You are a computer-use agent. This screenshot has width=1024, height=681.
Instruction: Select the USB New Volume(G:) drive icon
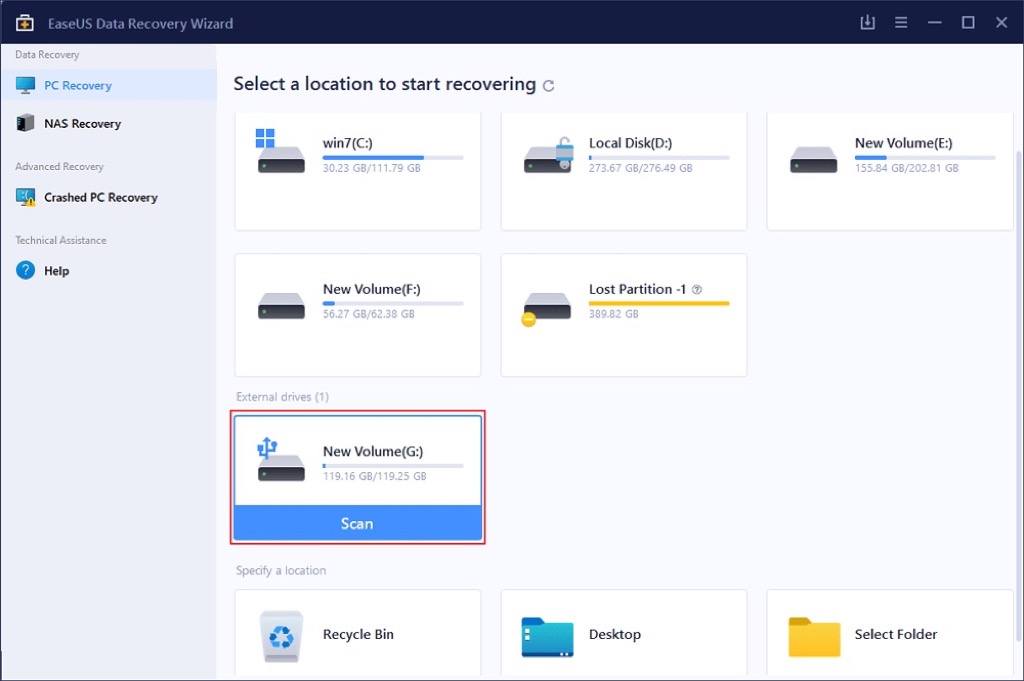pos(280,460)
